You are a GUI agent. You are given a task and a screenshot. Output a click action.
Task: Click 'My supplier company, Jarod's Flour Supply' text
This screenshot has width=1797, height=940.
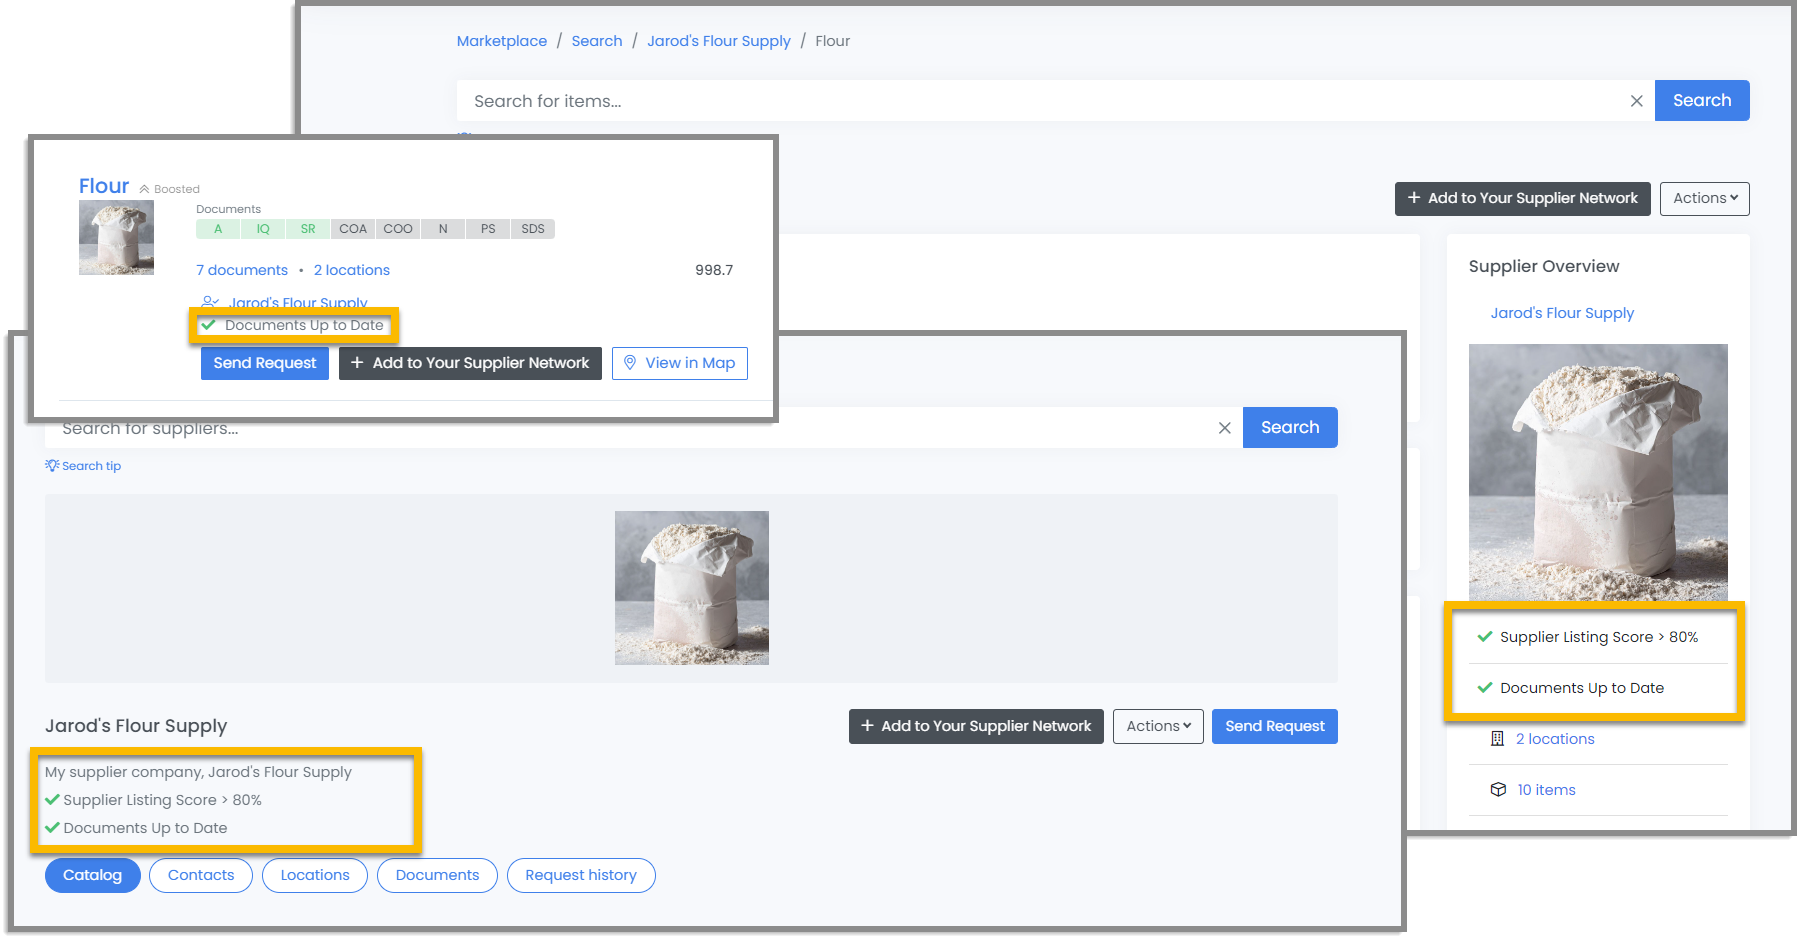click(x=198, y=772)
